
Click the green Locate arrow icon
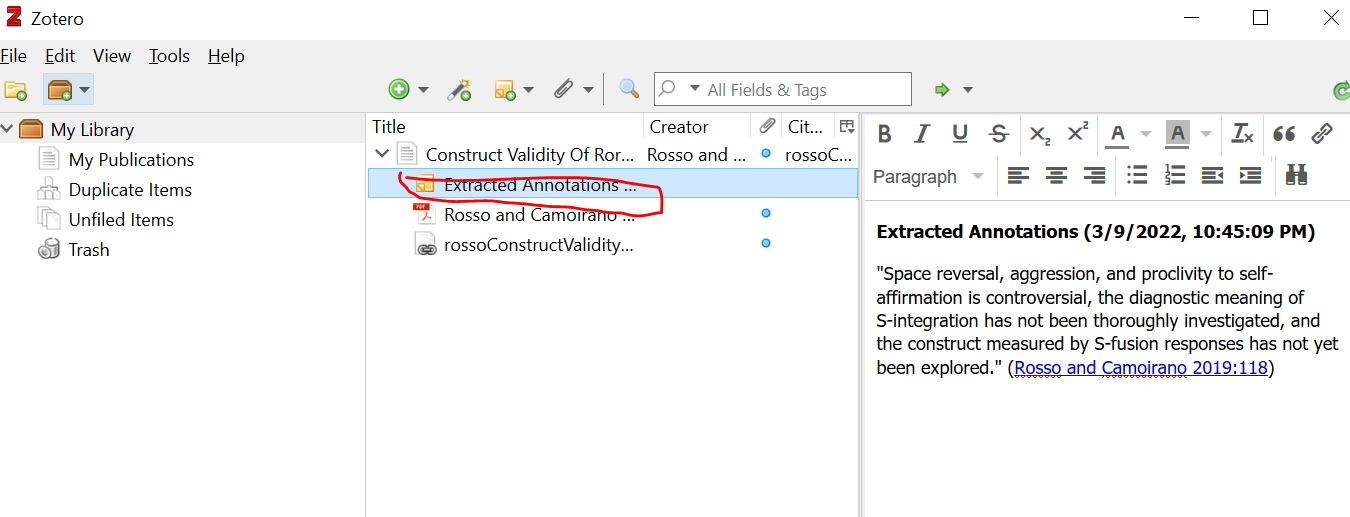click(x=942, y=90)
